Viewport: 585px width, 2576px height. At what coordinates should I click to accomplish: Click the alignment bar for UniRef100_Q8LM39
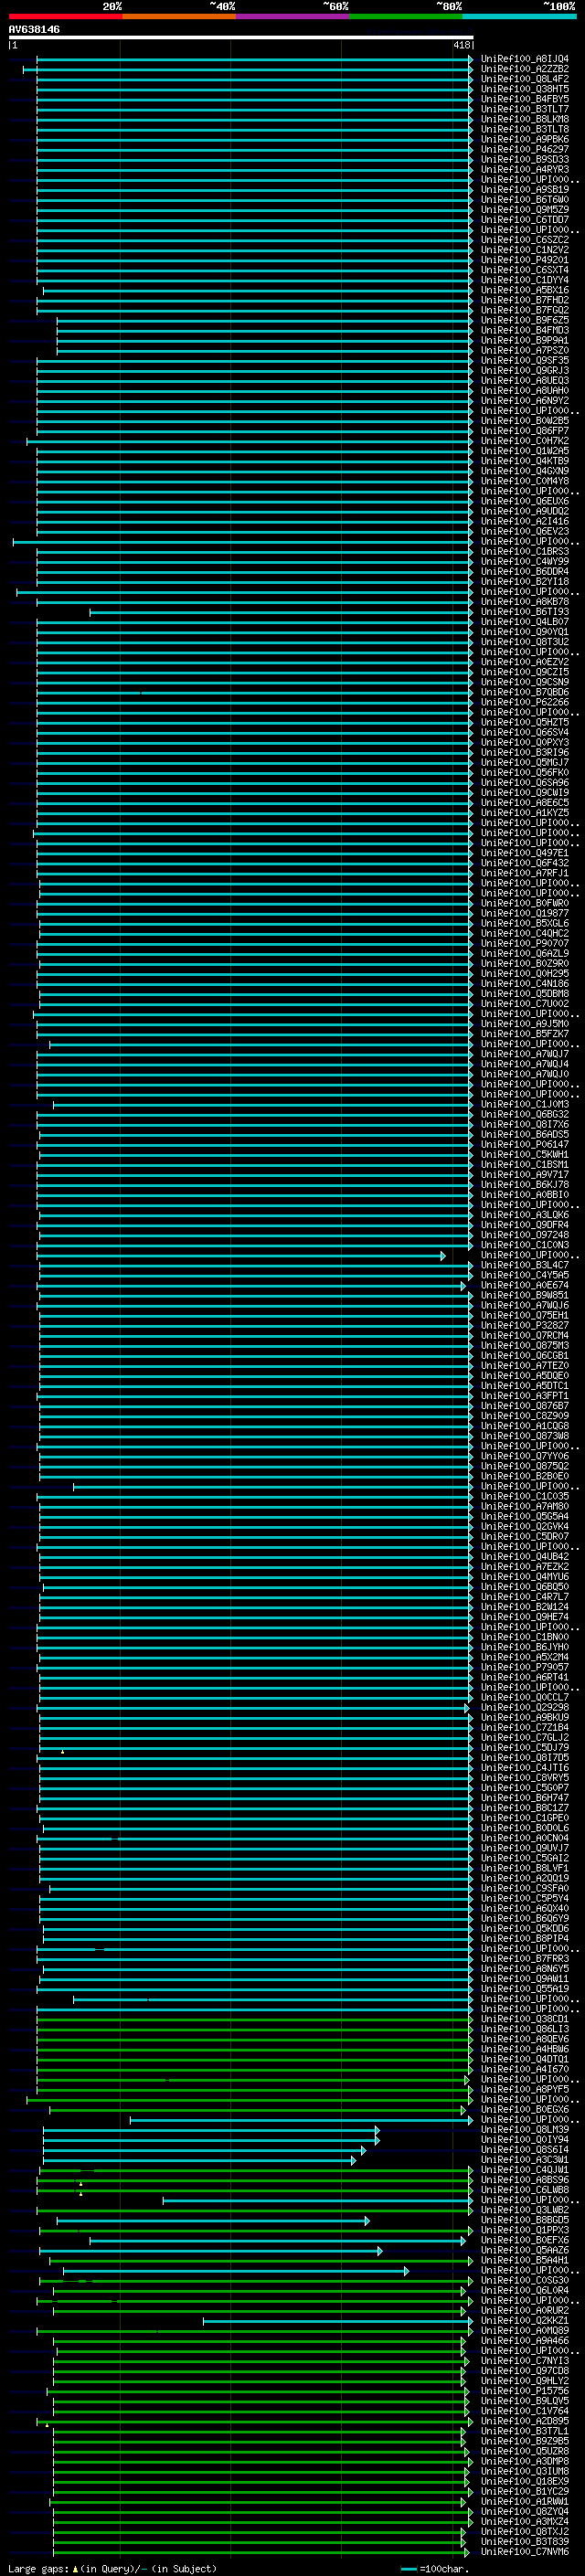click(211, 2130)
